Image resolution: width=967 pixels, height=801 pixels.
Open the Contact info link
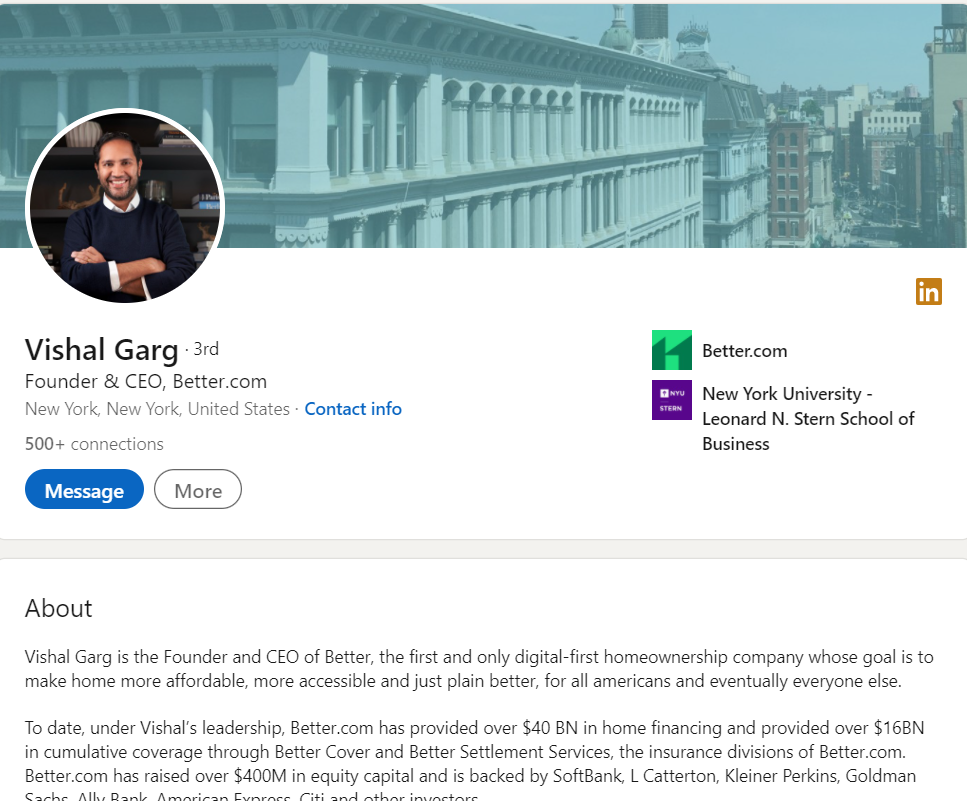[353, 409]
